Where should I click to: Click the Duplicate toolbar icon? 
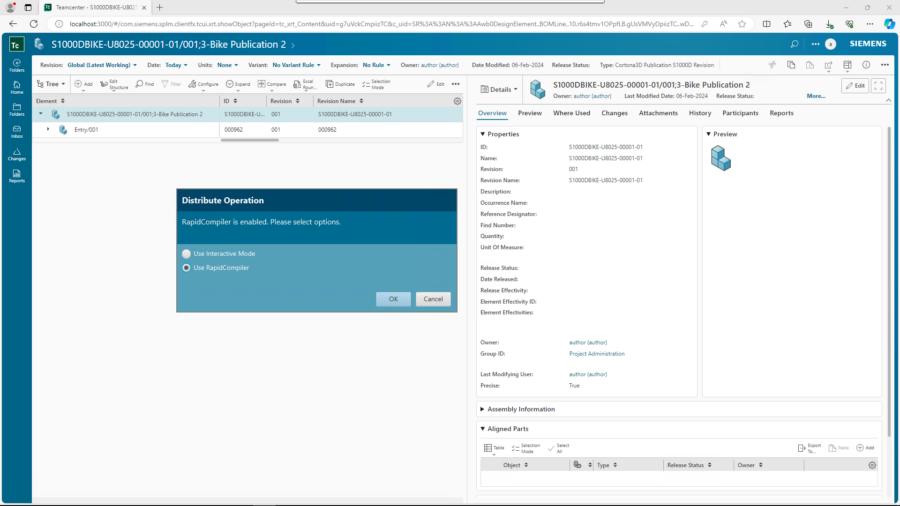pos(341,84)
